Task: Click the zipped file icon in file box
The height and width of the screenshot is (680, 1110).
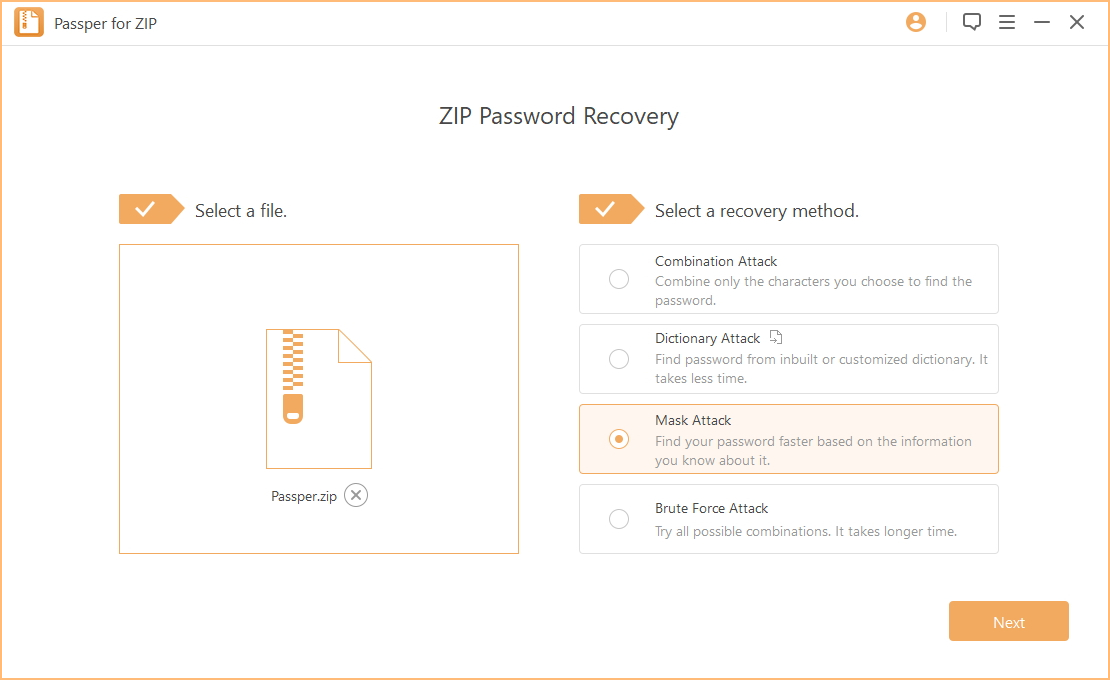Action: point(319,398)
